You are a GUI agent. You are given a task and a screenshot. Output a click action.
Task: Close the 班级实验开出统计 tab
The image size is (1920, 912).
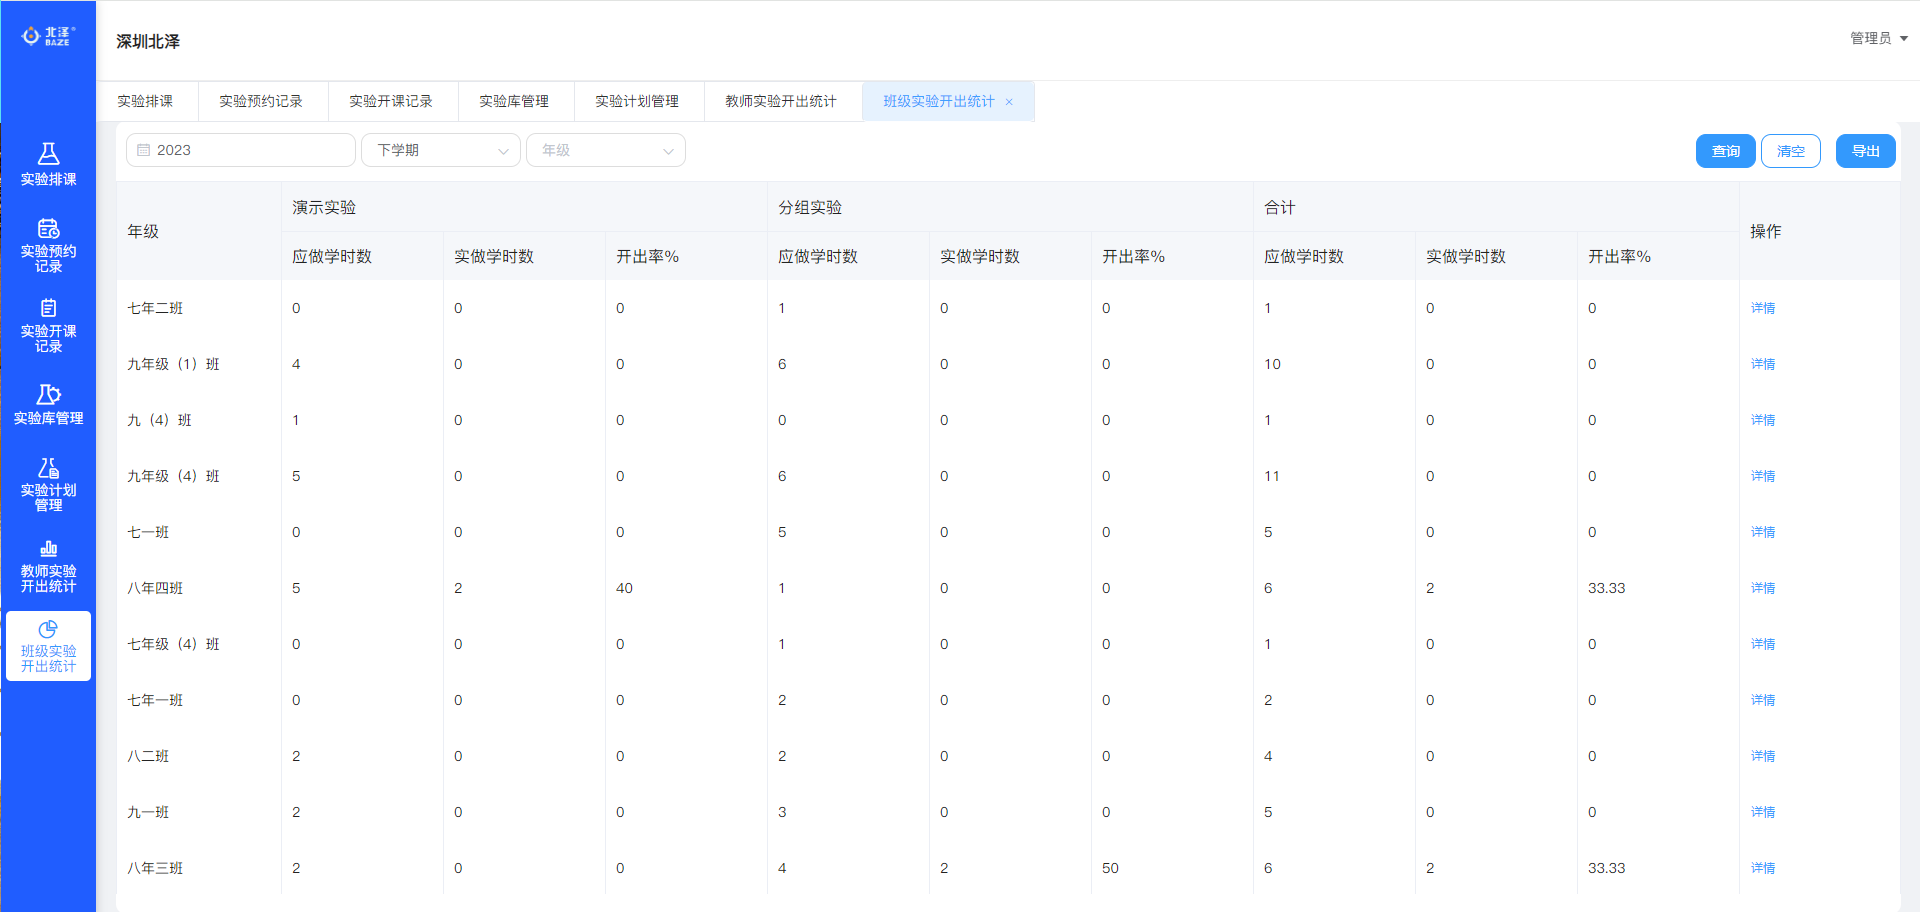1009,102
